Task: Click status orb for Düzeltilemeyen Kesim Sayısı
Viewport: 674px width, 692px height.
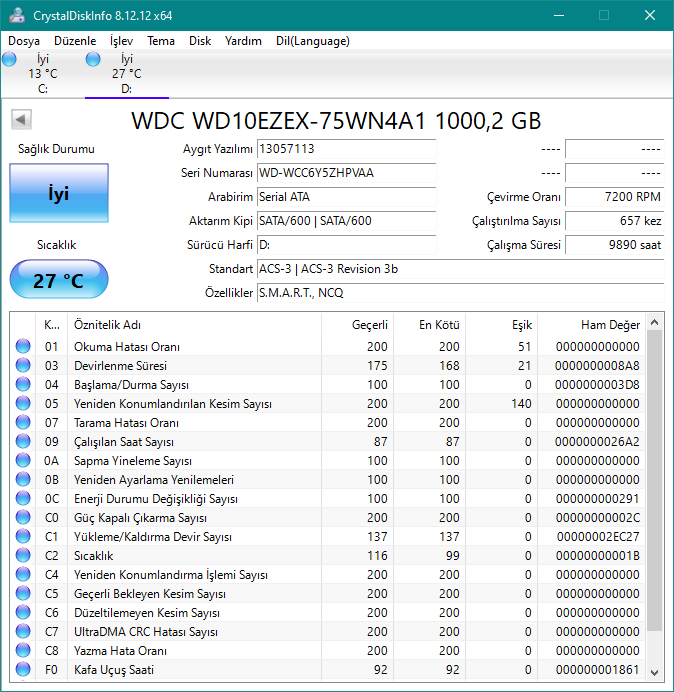Action: [x=23, y=612]
